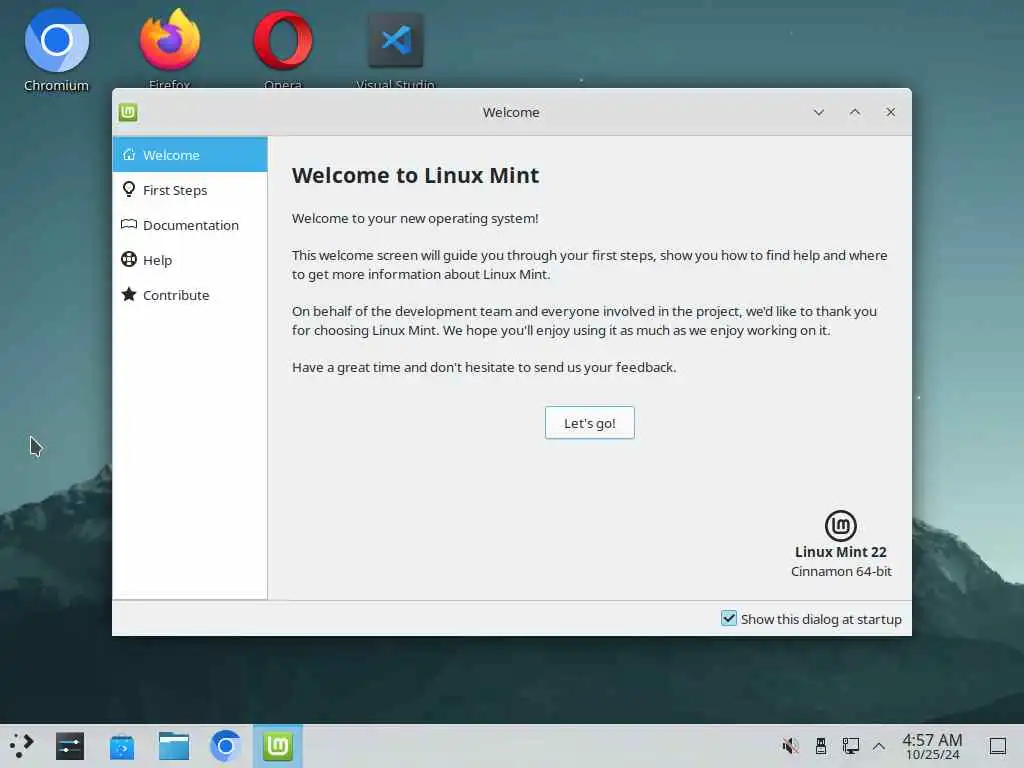Open the network connections tray icon

tap(850, 746)
